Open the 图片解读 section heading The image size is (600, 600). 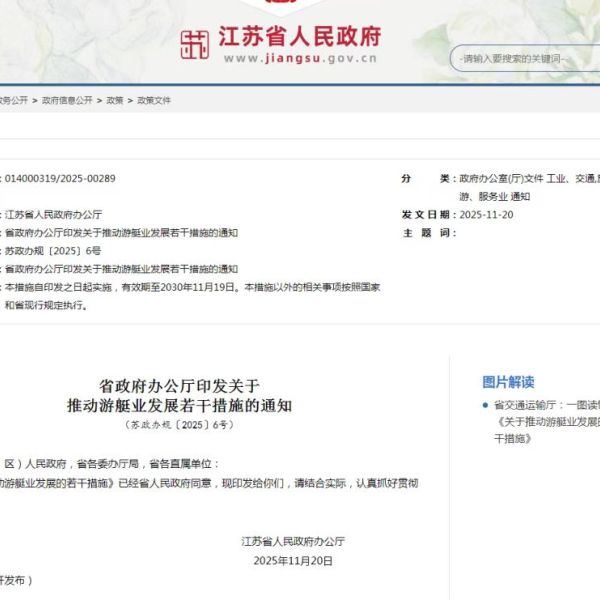click(508, 382)
